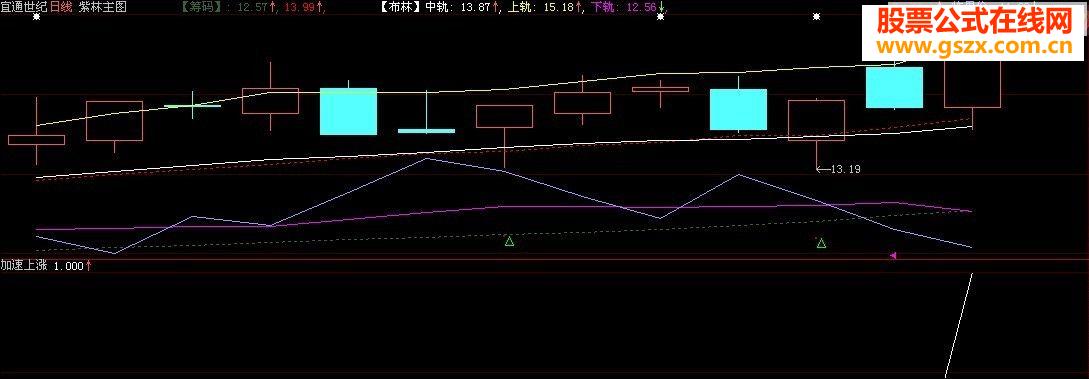Open the 紫林主图 indicator title
Screen dimensions: 1089x379
[102, 7]
